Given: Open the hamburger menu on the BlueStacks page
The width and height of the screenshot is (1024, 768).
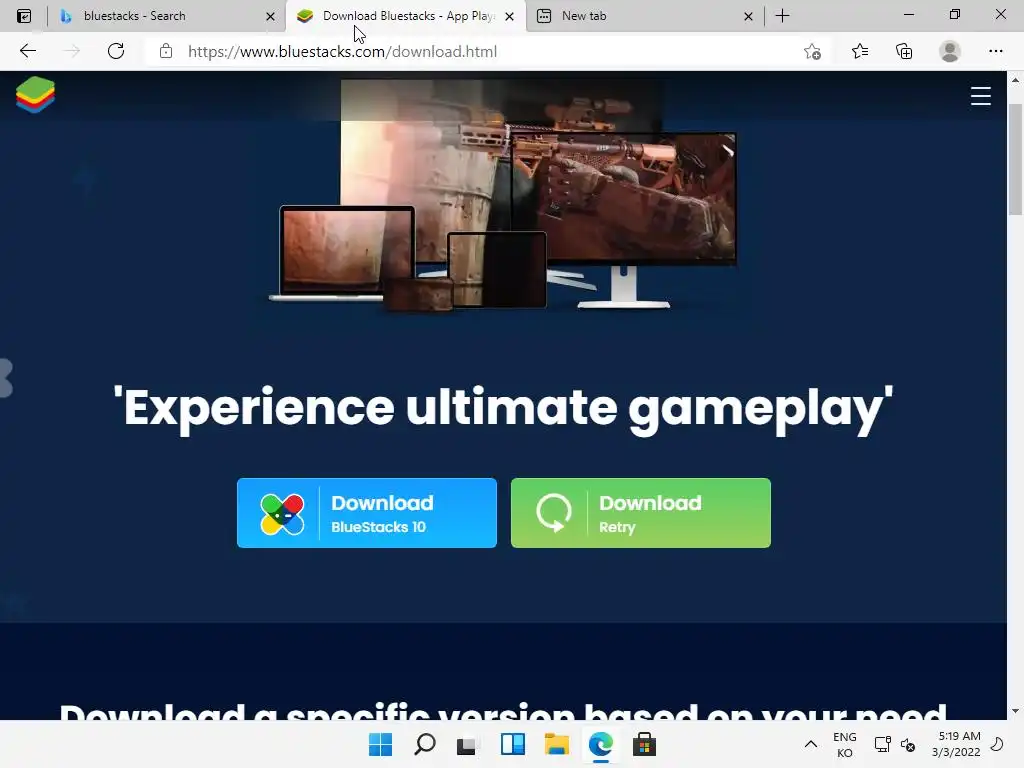Looking at the screenshot, I should coord(980,96).
